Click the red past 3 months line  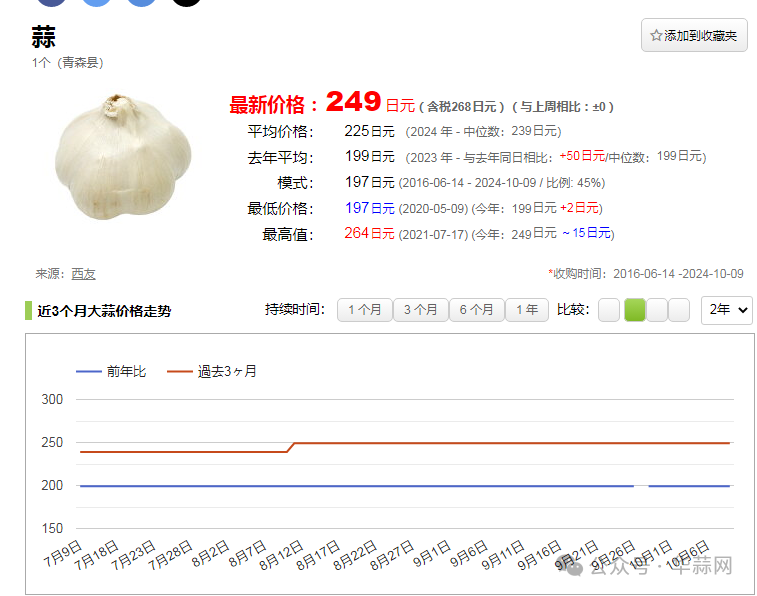coord(483,443)
